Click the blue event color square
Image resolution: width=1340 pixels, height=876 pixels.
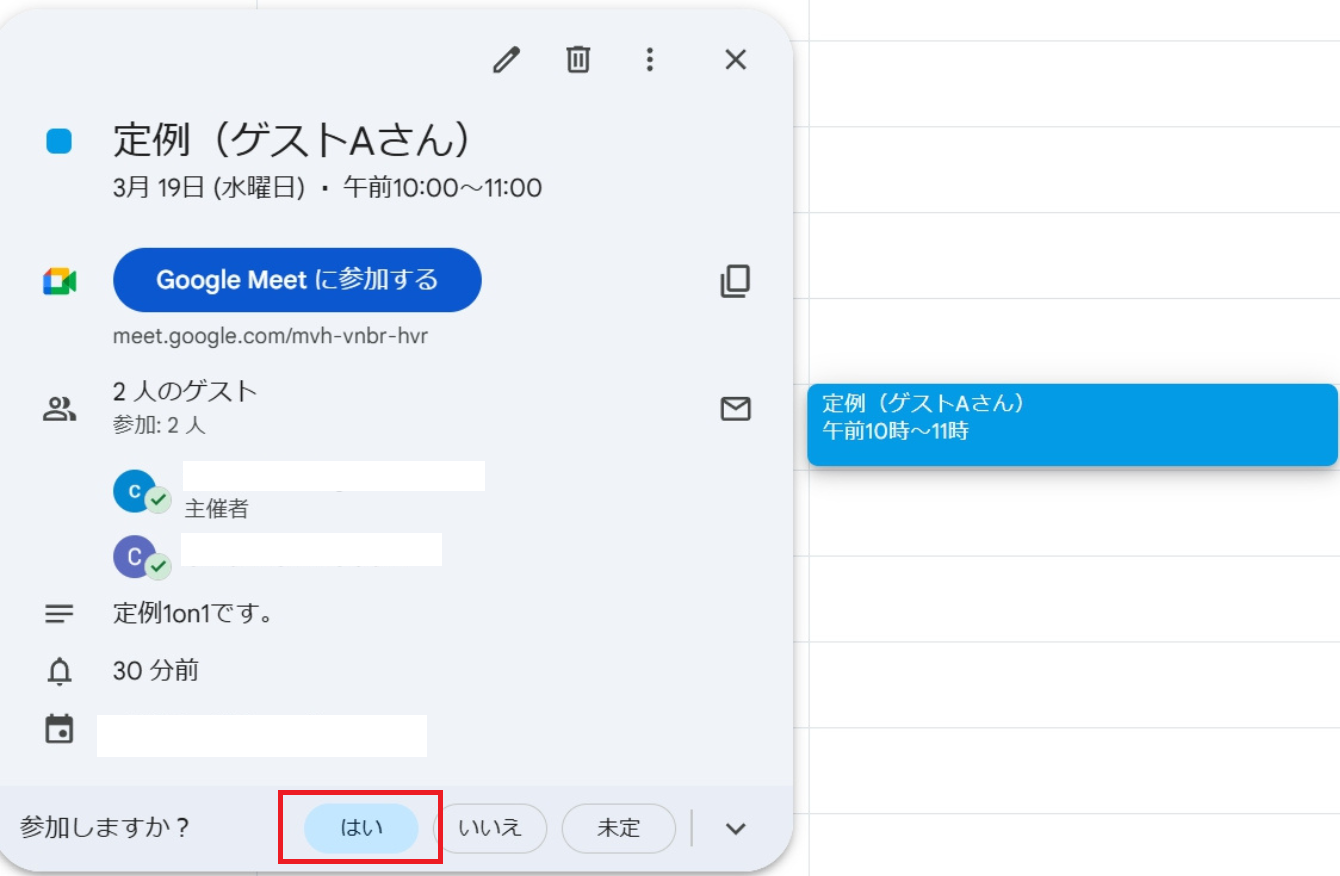(x=60, y=142)
